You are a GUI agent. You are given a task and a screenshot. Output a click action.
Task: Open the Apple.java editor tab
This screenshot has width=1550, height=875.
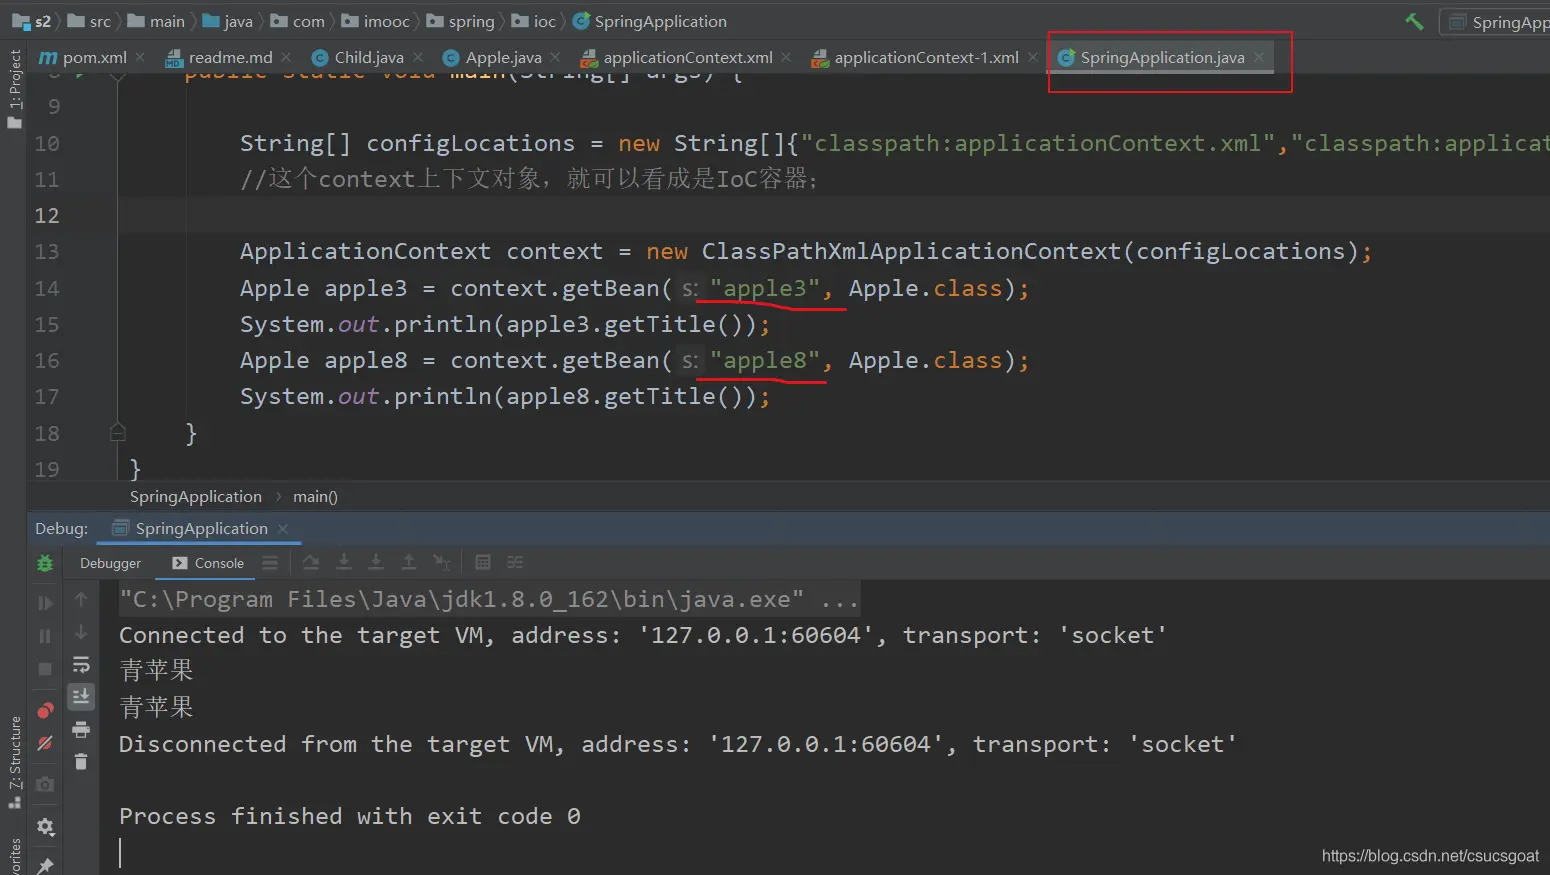(x=502, y=58)
